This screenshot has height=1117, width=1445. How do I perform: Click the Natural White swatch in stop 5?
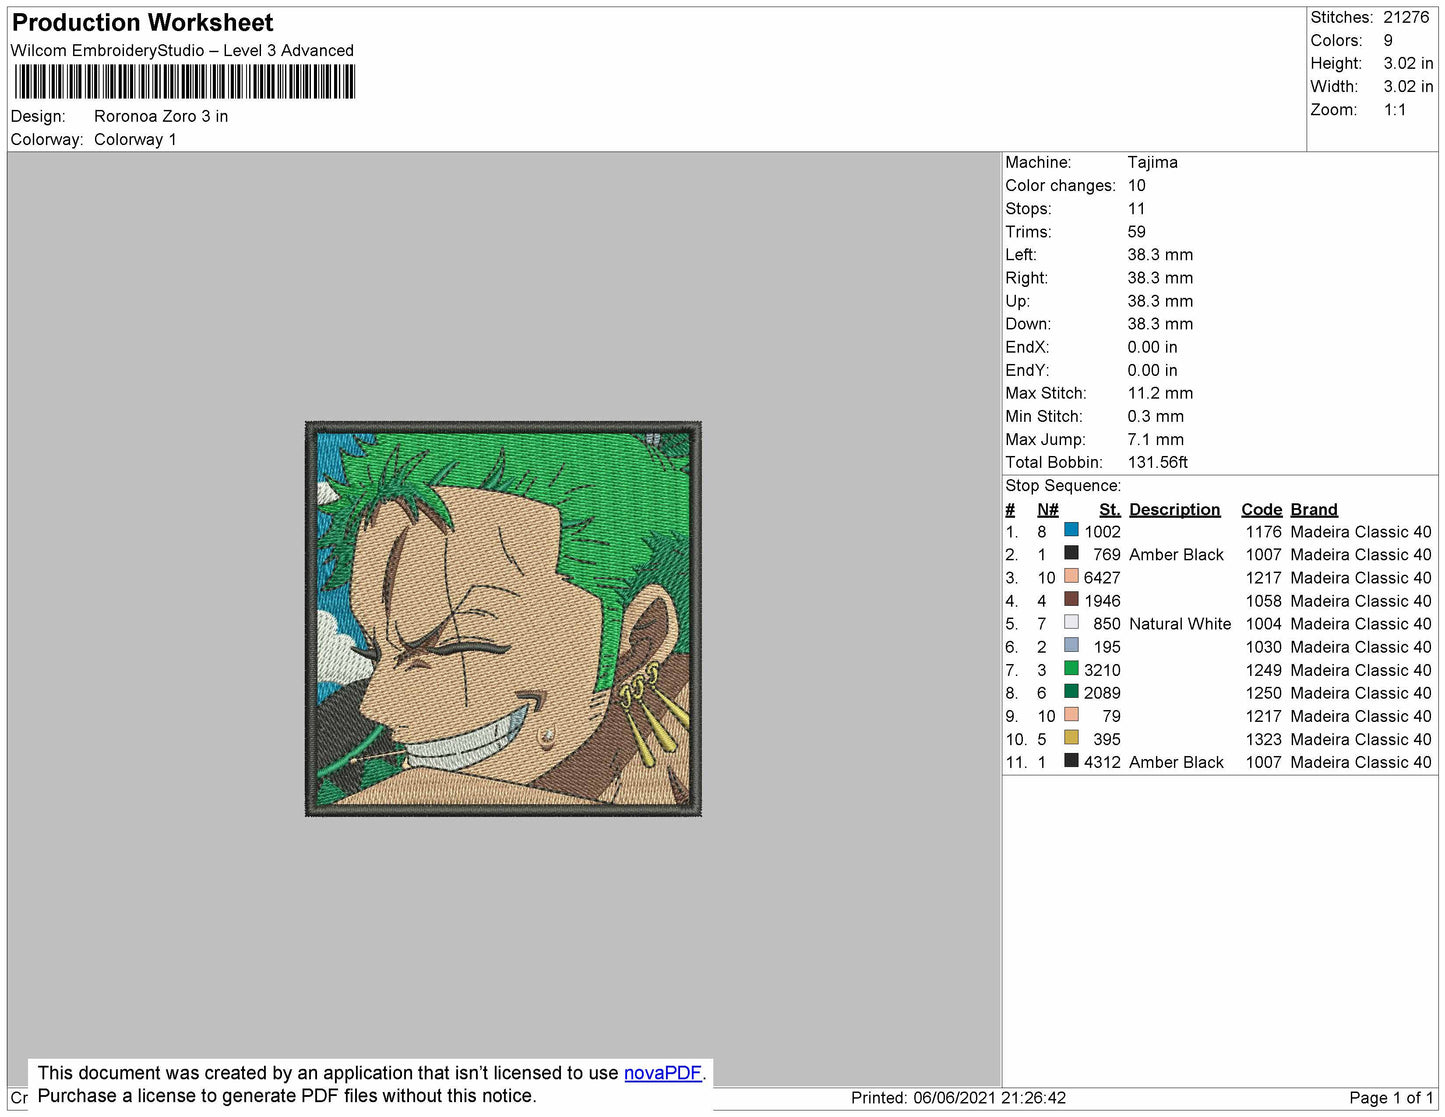(x=1071, y=622)
